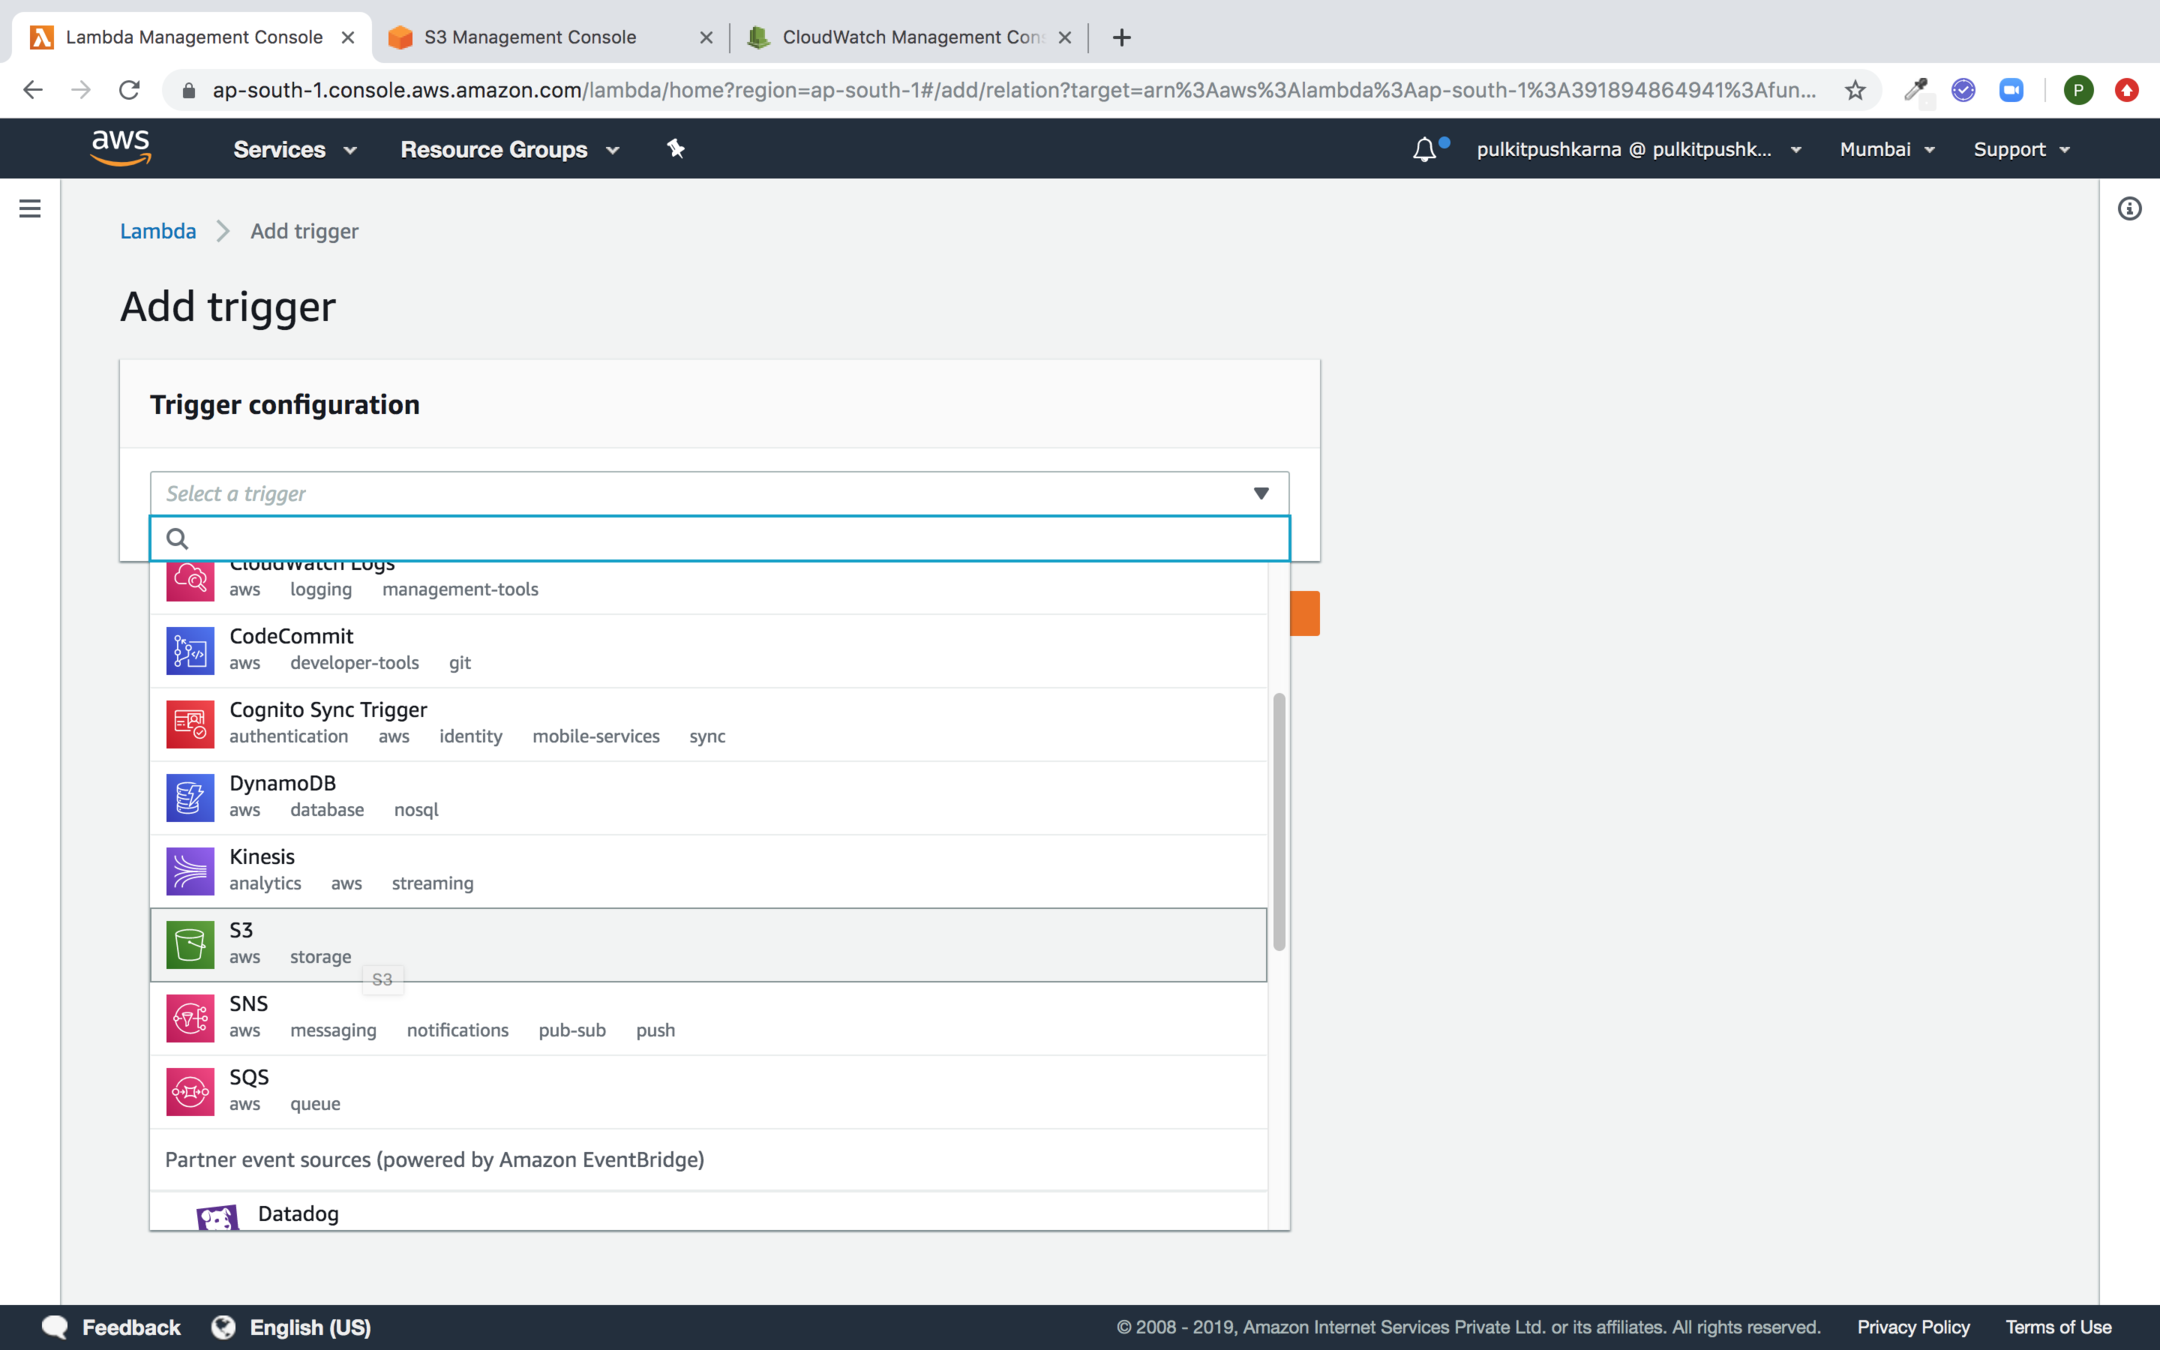The width and height of the screenshot is (2160, 1350).
Task: Click the pin shortcuts icon
Action: (676, 149)
